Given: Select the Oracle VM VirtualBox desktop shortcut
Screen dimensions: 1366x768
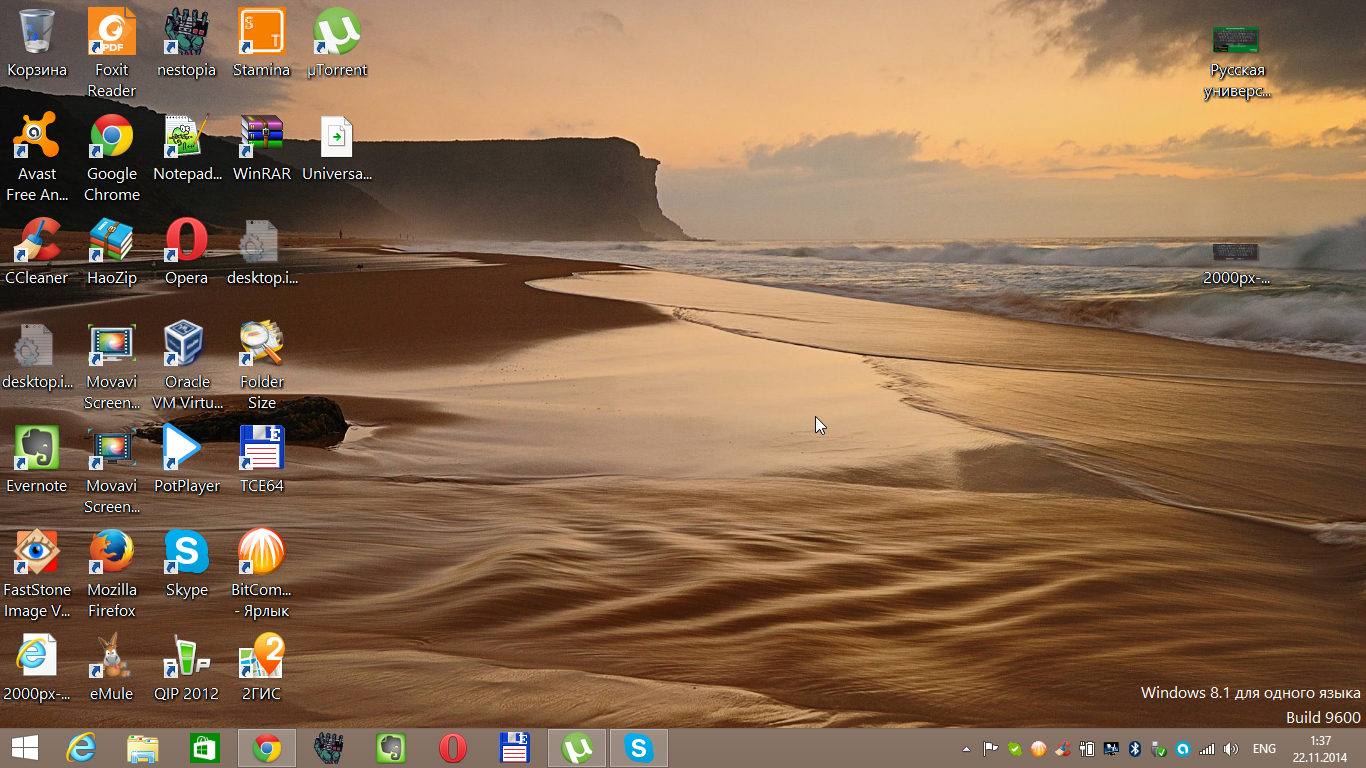Looking at the screenshot, I should (187, 366).
